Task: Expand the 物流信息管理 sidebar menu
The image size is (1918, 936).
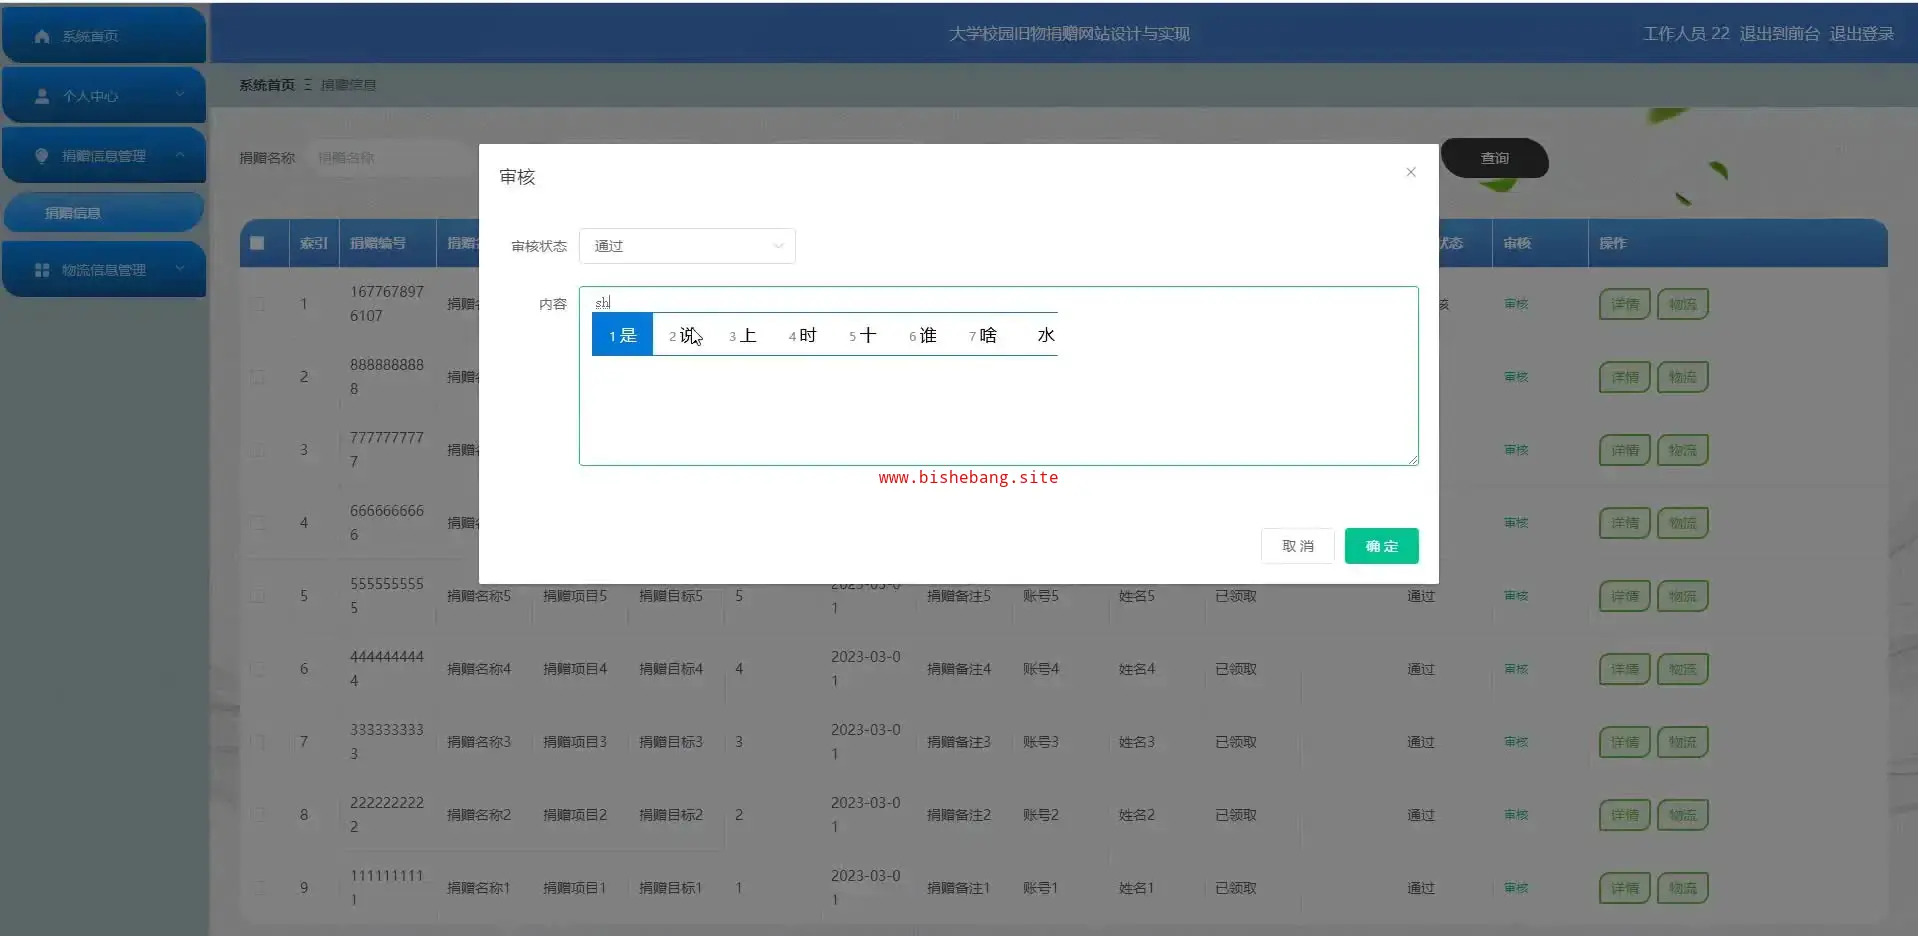Action: click(104, 270)
